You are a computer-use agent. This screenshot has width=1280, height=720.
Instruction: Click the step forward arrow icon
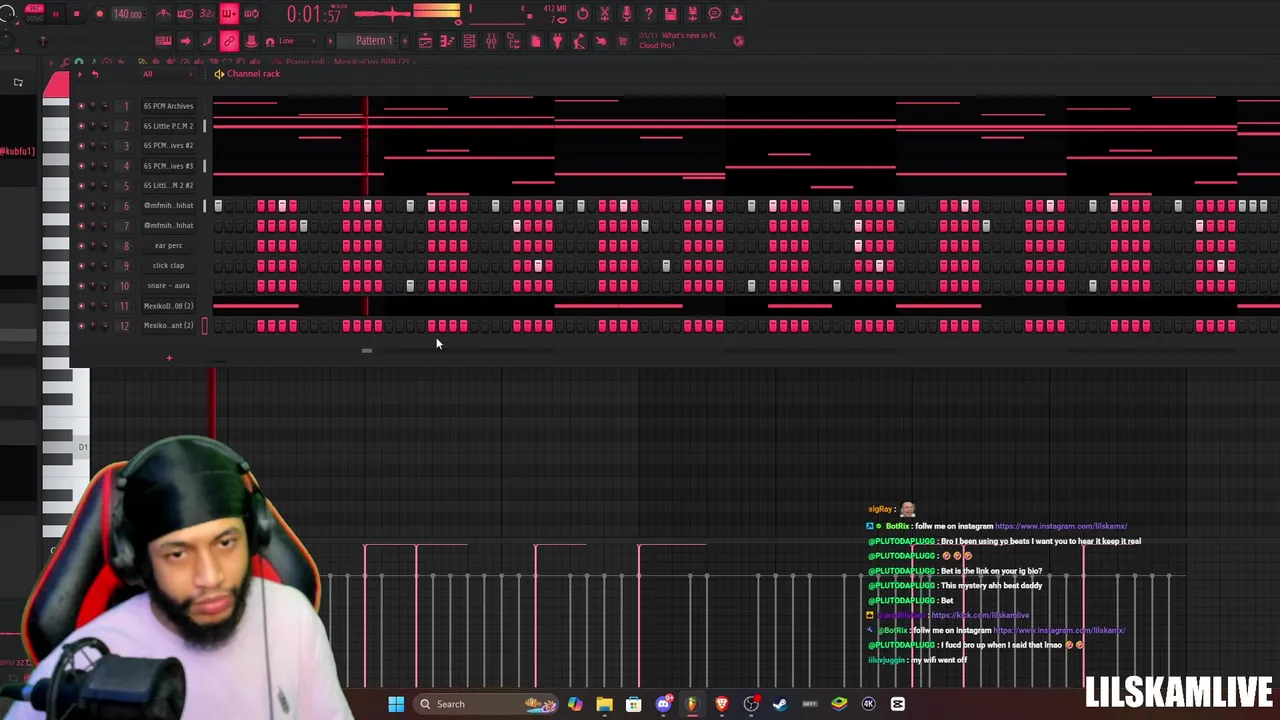185,41
